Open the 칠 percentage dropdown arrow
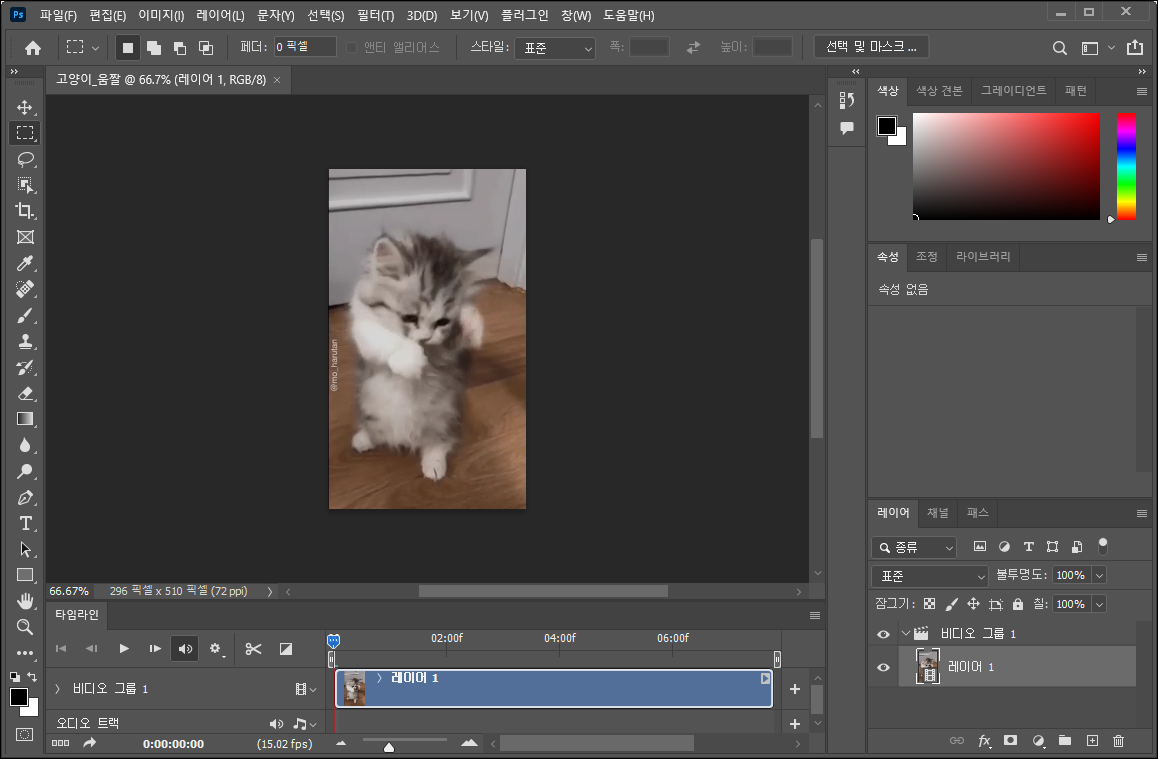The image size is (1158, 759). click(x=1100, y=604)
